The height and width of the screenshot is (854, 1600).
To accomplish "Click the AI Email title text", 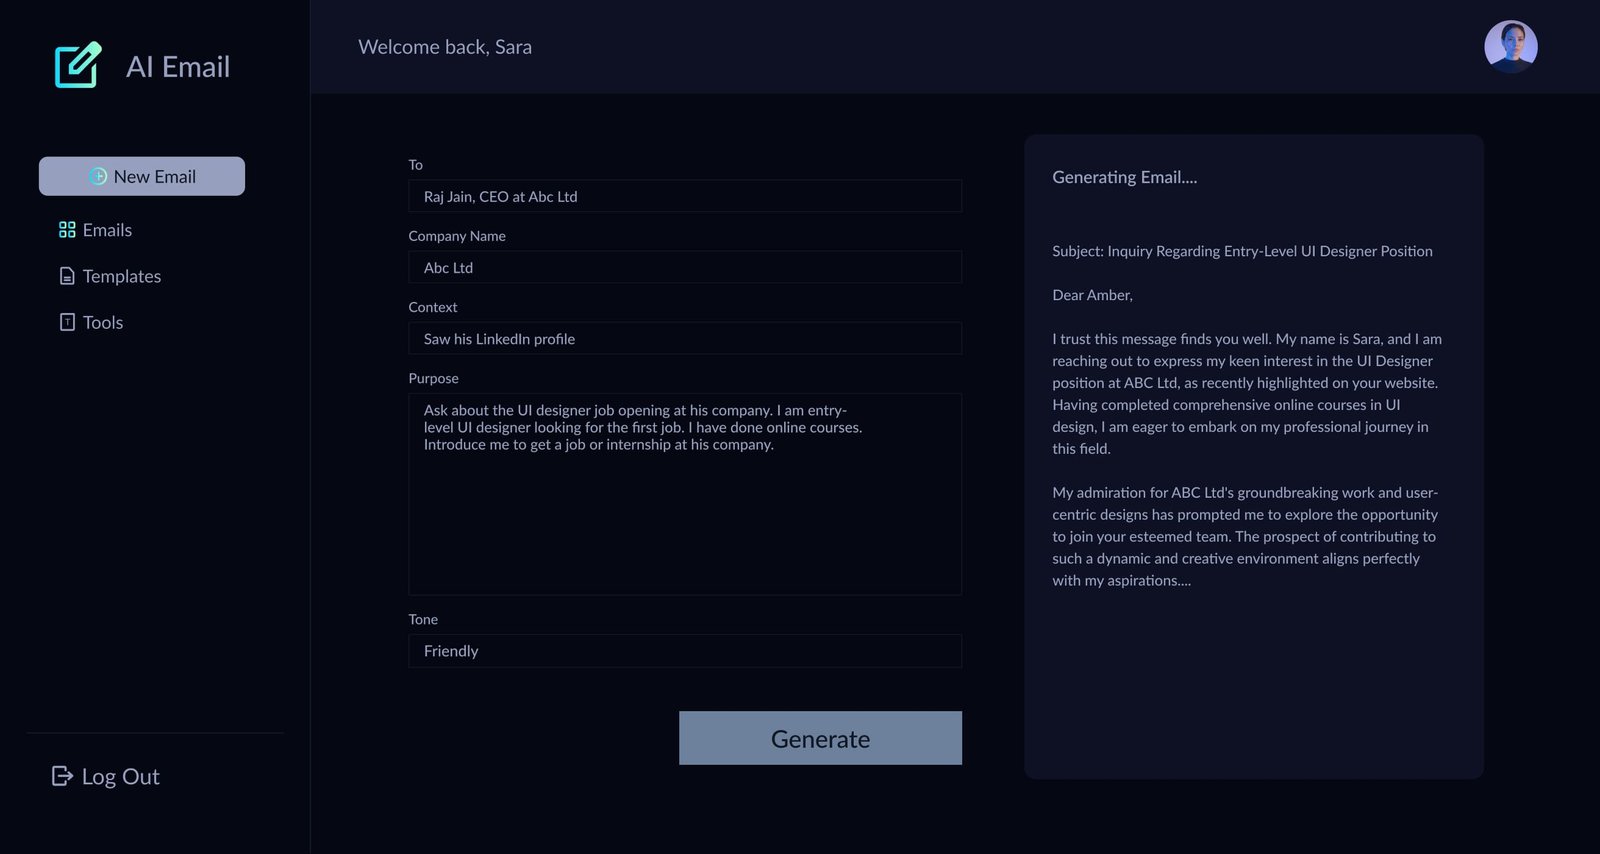I will [178, 67].
